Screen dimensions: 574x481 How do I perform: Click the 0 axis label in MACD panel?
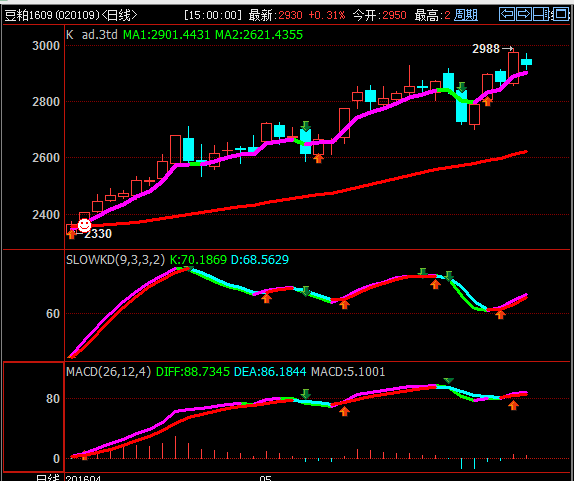click(x=56, y=458)
